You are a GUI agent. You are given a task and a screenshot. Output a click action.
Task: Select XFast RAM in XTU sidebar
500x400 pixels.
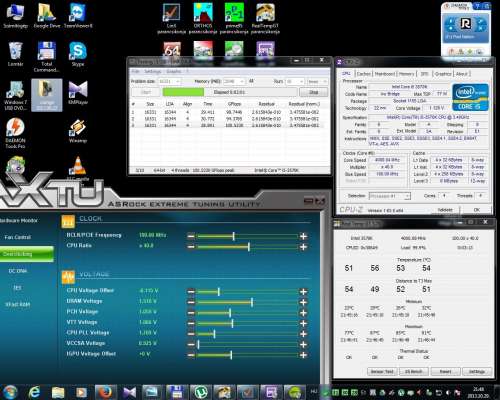[x=17, y=304]
